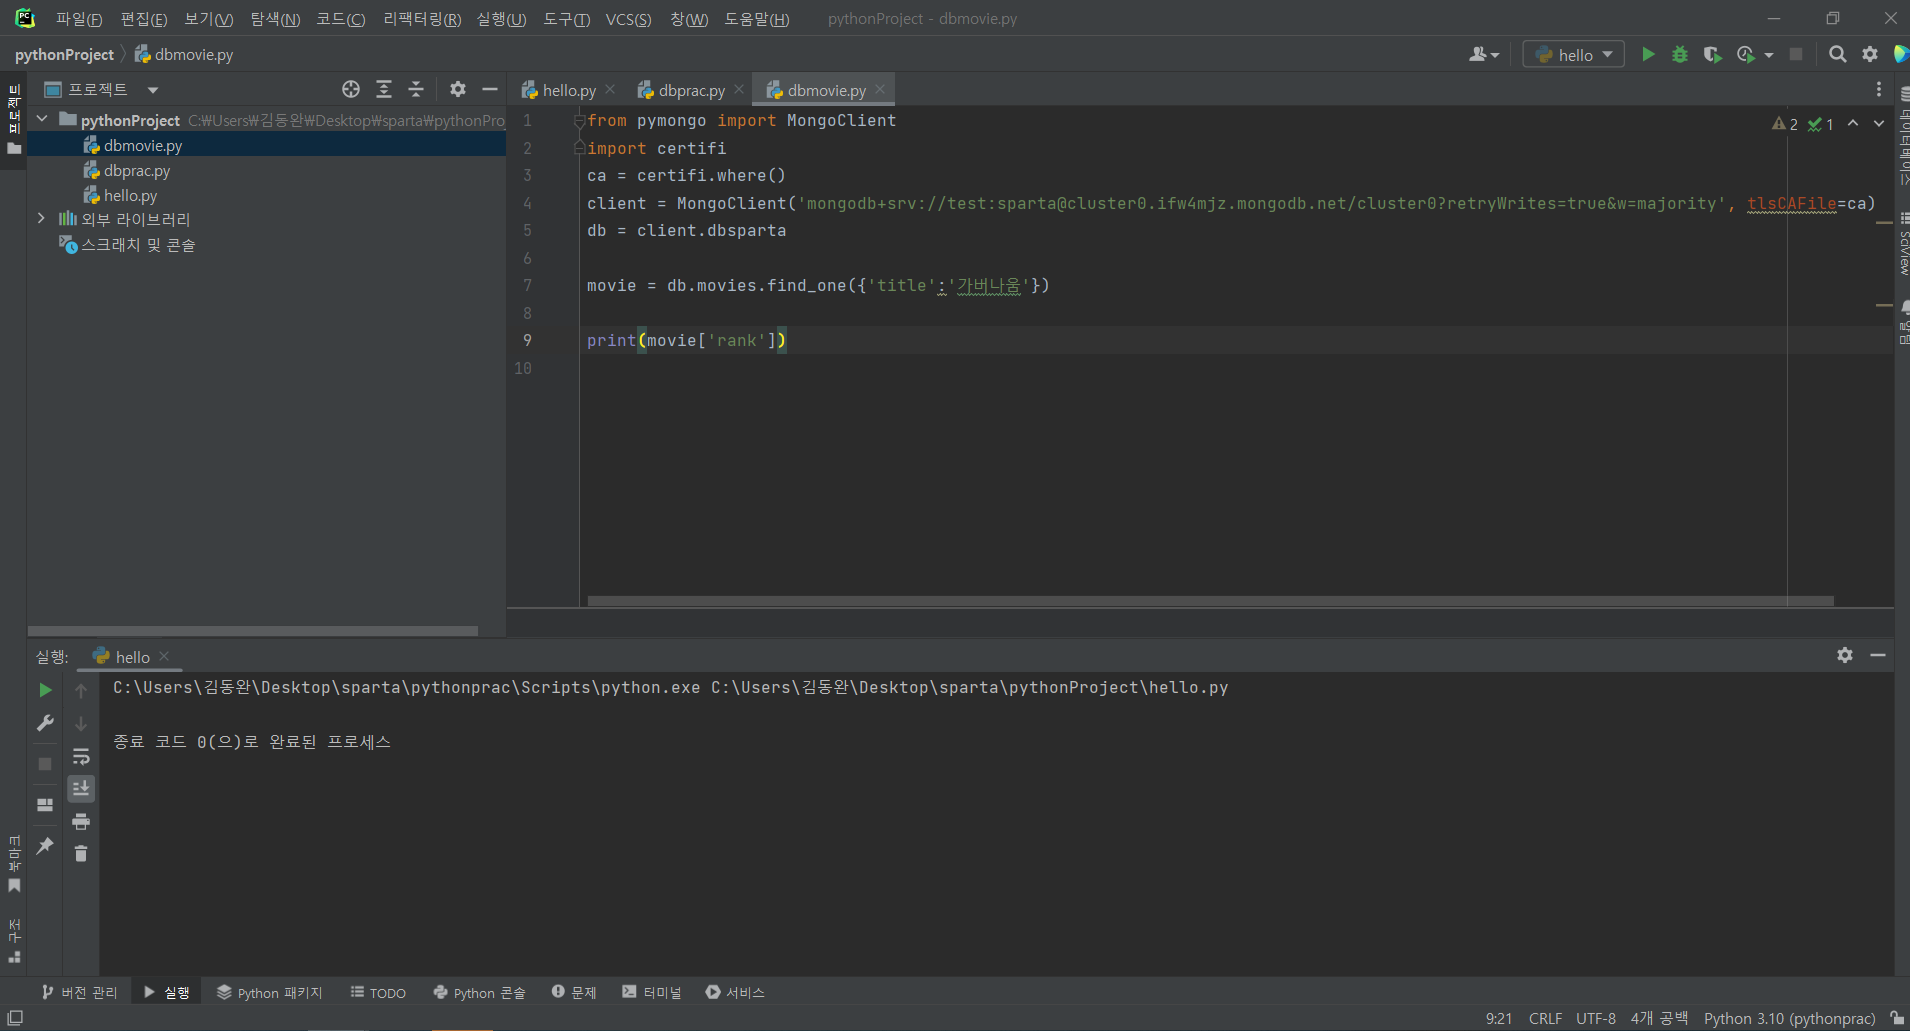Open editor tabs more options menu
This screenshot has width=1910, height=1031.
(x=1879, y=89)
